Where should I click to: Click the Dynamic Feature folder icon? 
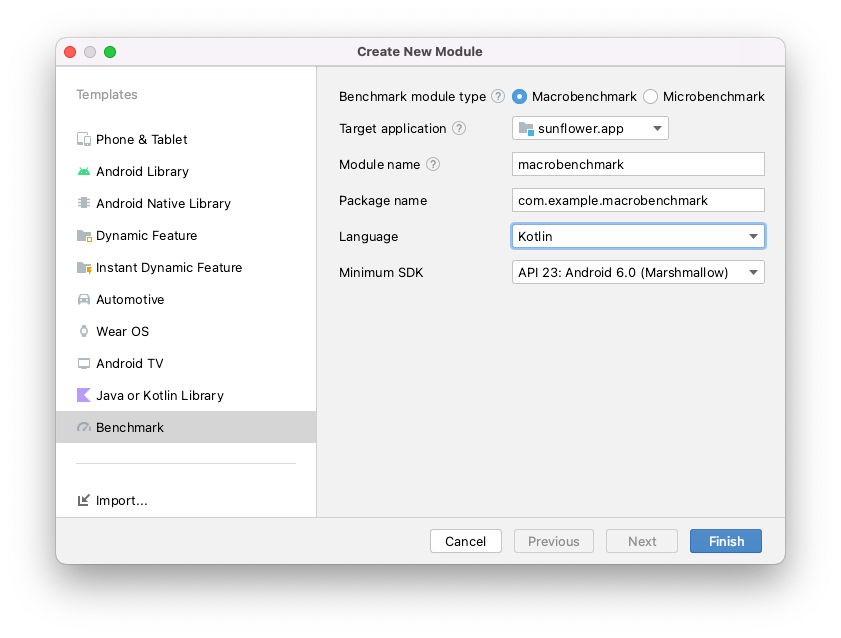84,235
